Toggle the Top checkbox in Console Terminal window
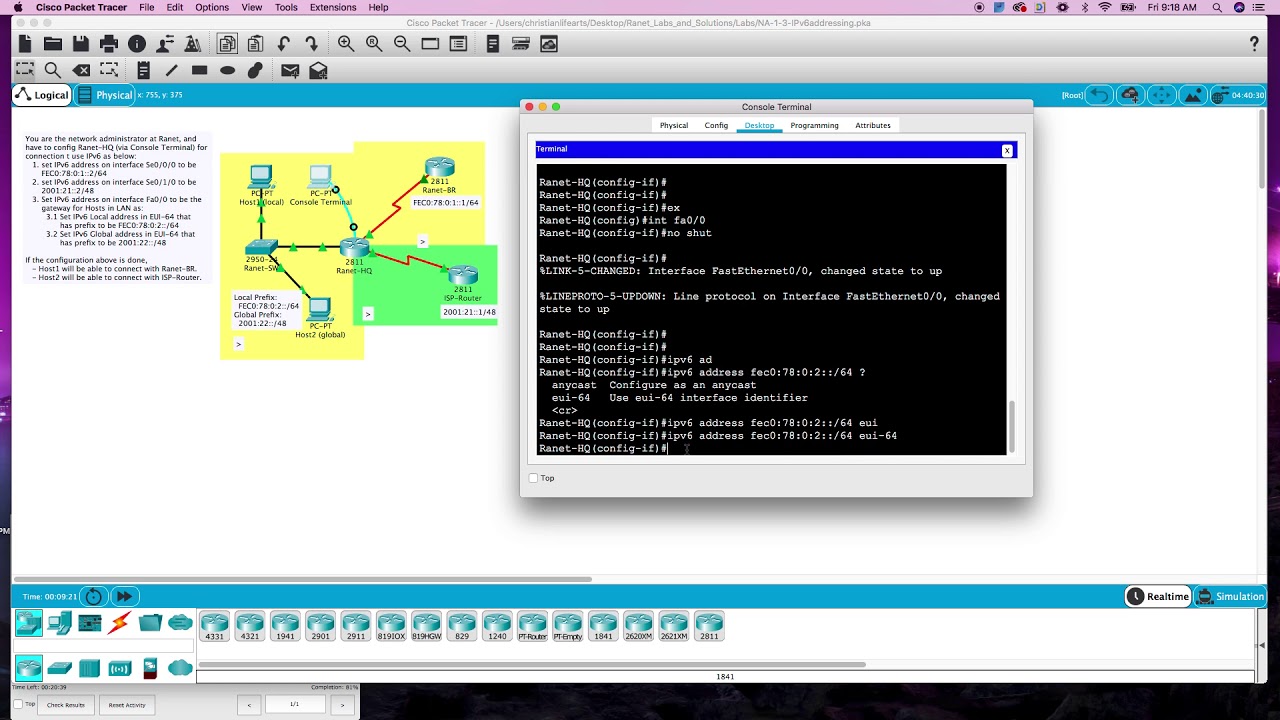 533,478
